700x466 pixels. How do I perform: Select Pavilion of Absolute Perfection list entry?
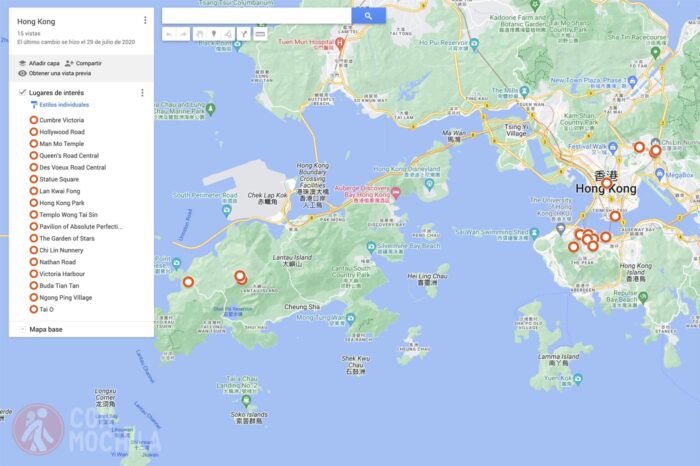(81, 227)
